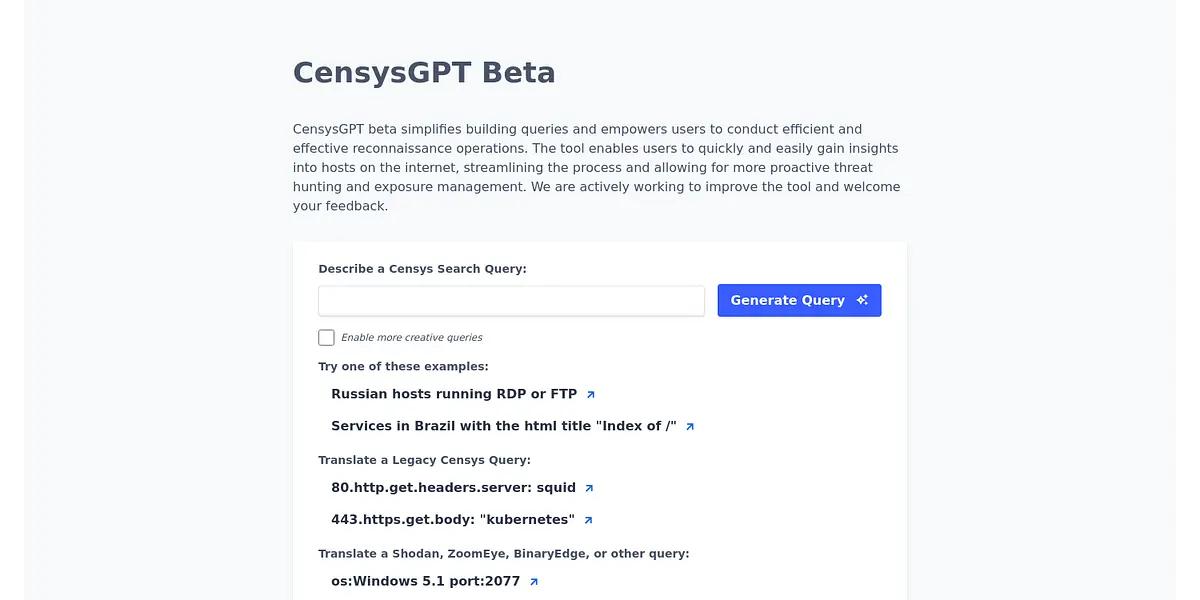
Task: Click the sparkle icon in Generate Query button
Action: coord(862,300)
